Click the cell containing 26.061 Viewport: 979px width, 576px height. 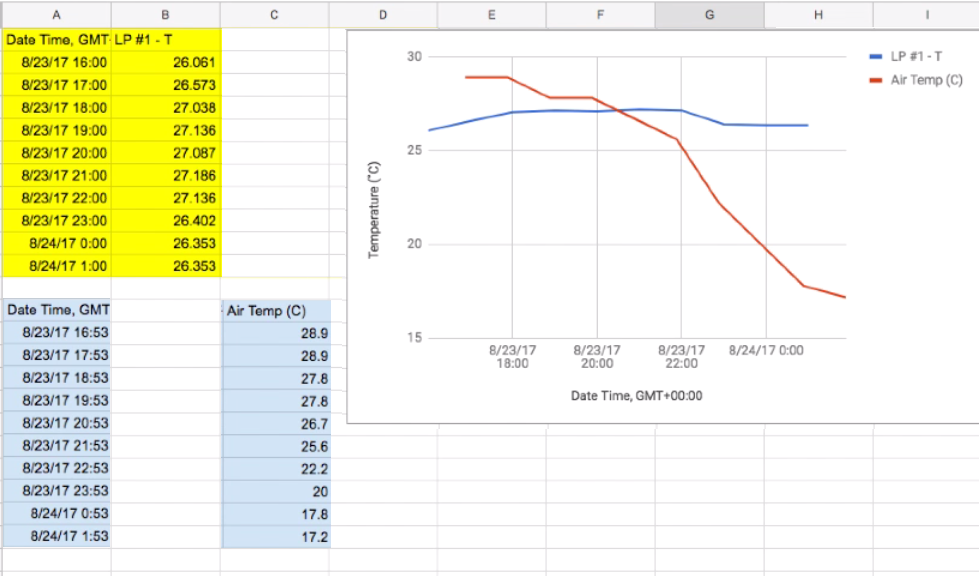(165, 62)
